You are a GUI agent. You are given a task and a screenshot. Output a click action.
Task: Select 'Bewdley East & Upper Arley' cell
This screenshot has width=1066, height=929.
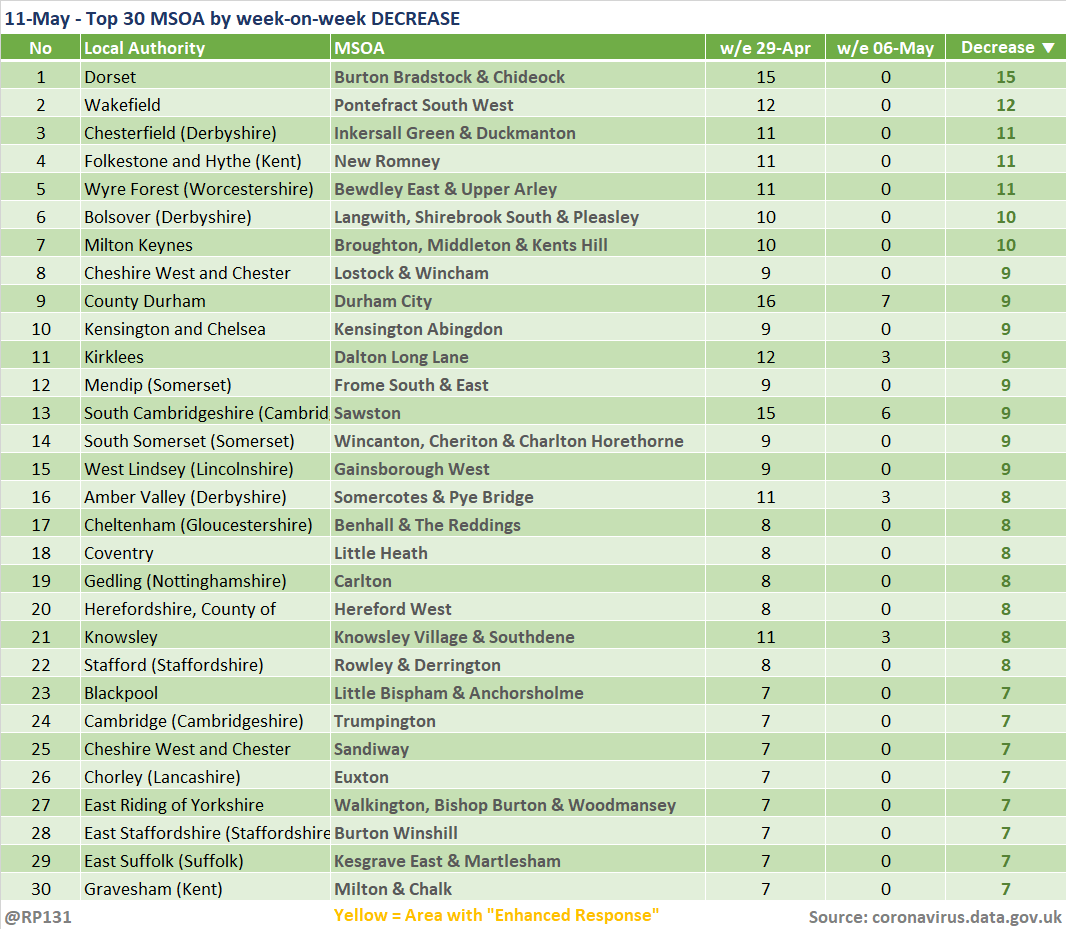[517, 189]
